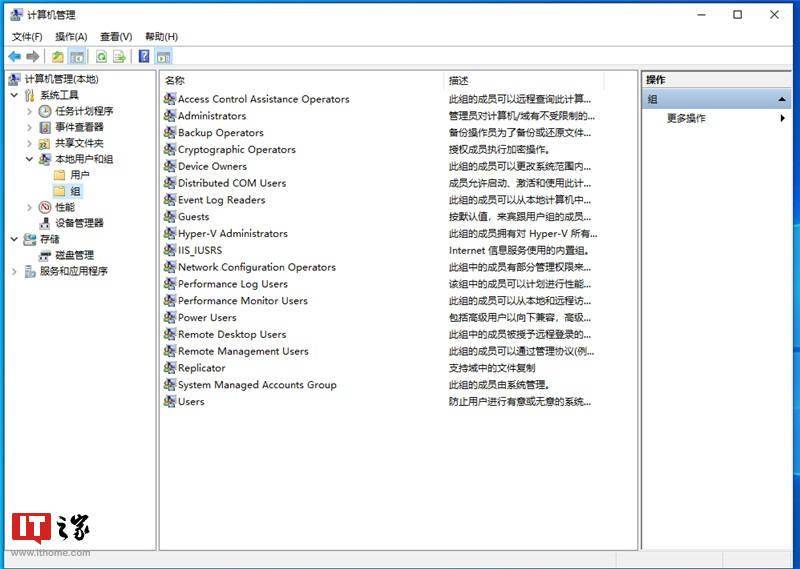
Task: Click the Replicator group icon
Action: pyautogui.click(x=170, y=368)
